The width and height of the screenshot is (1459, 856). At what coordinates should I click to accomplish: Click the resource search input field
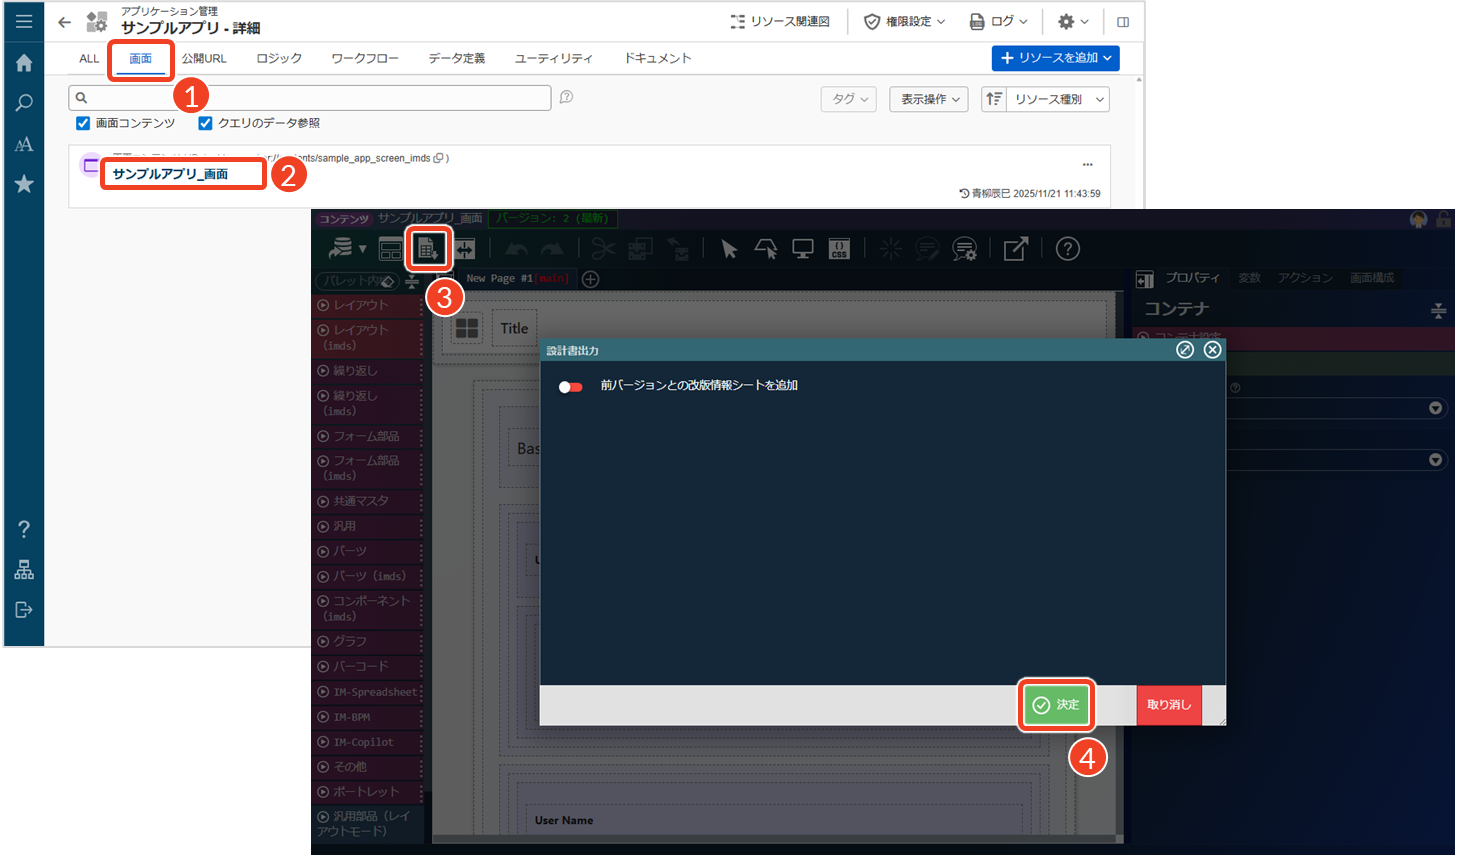point(310,98)
